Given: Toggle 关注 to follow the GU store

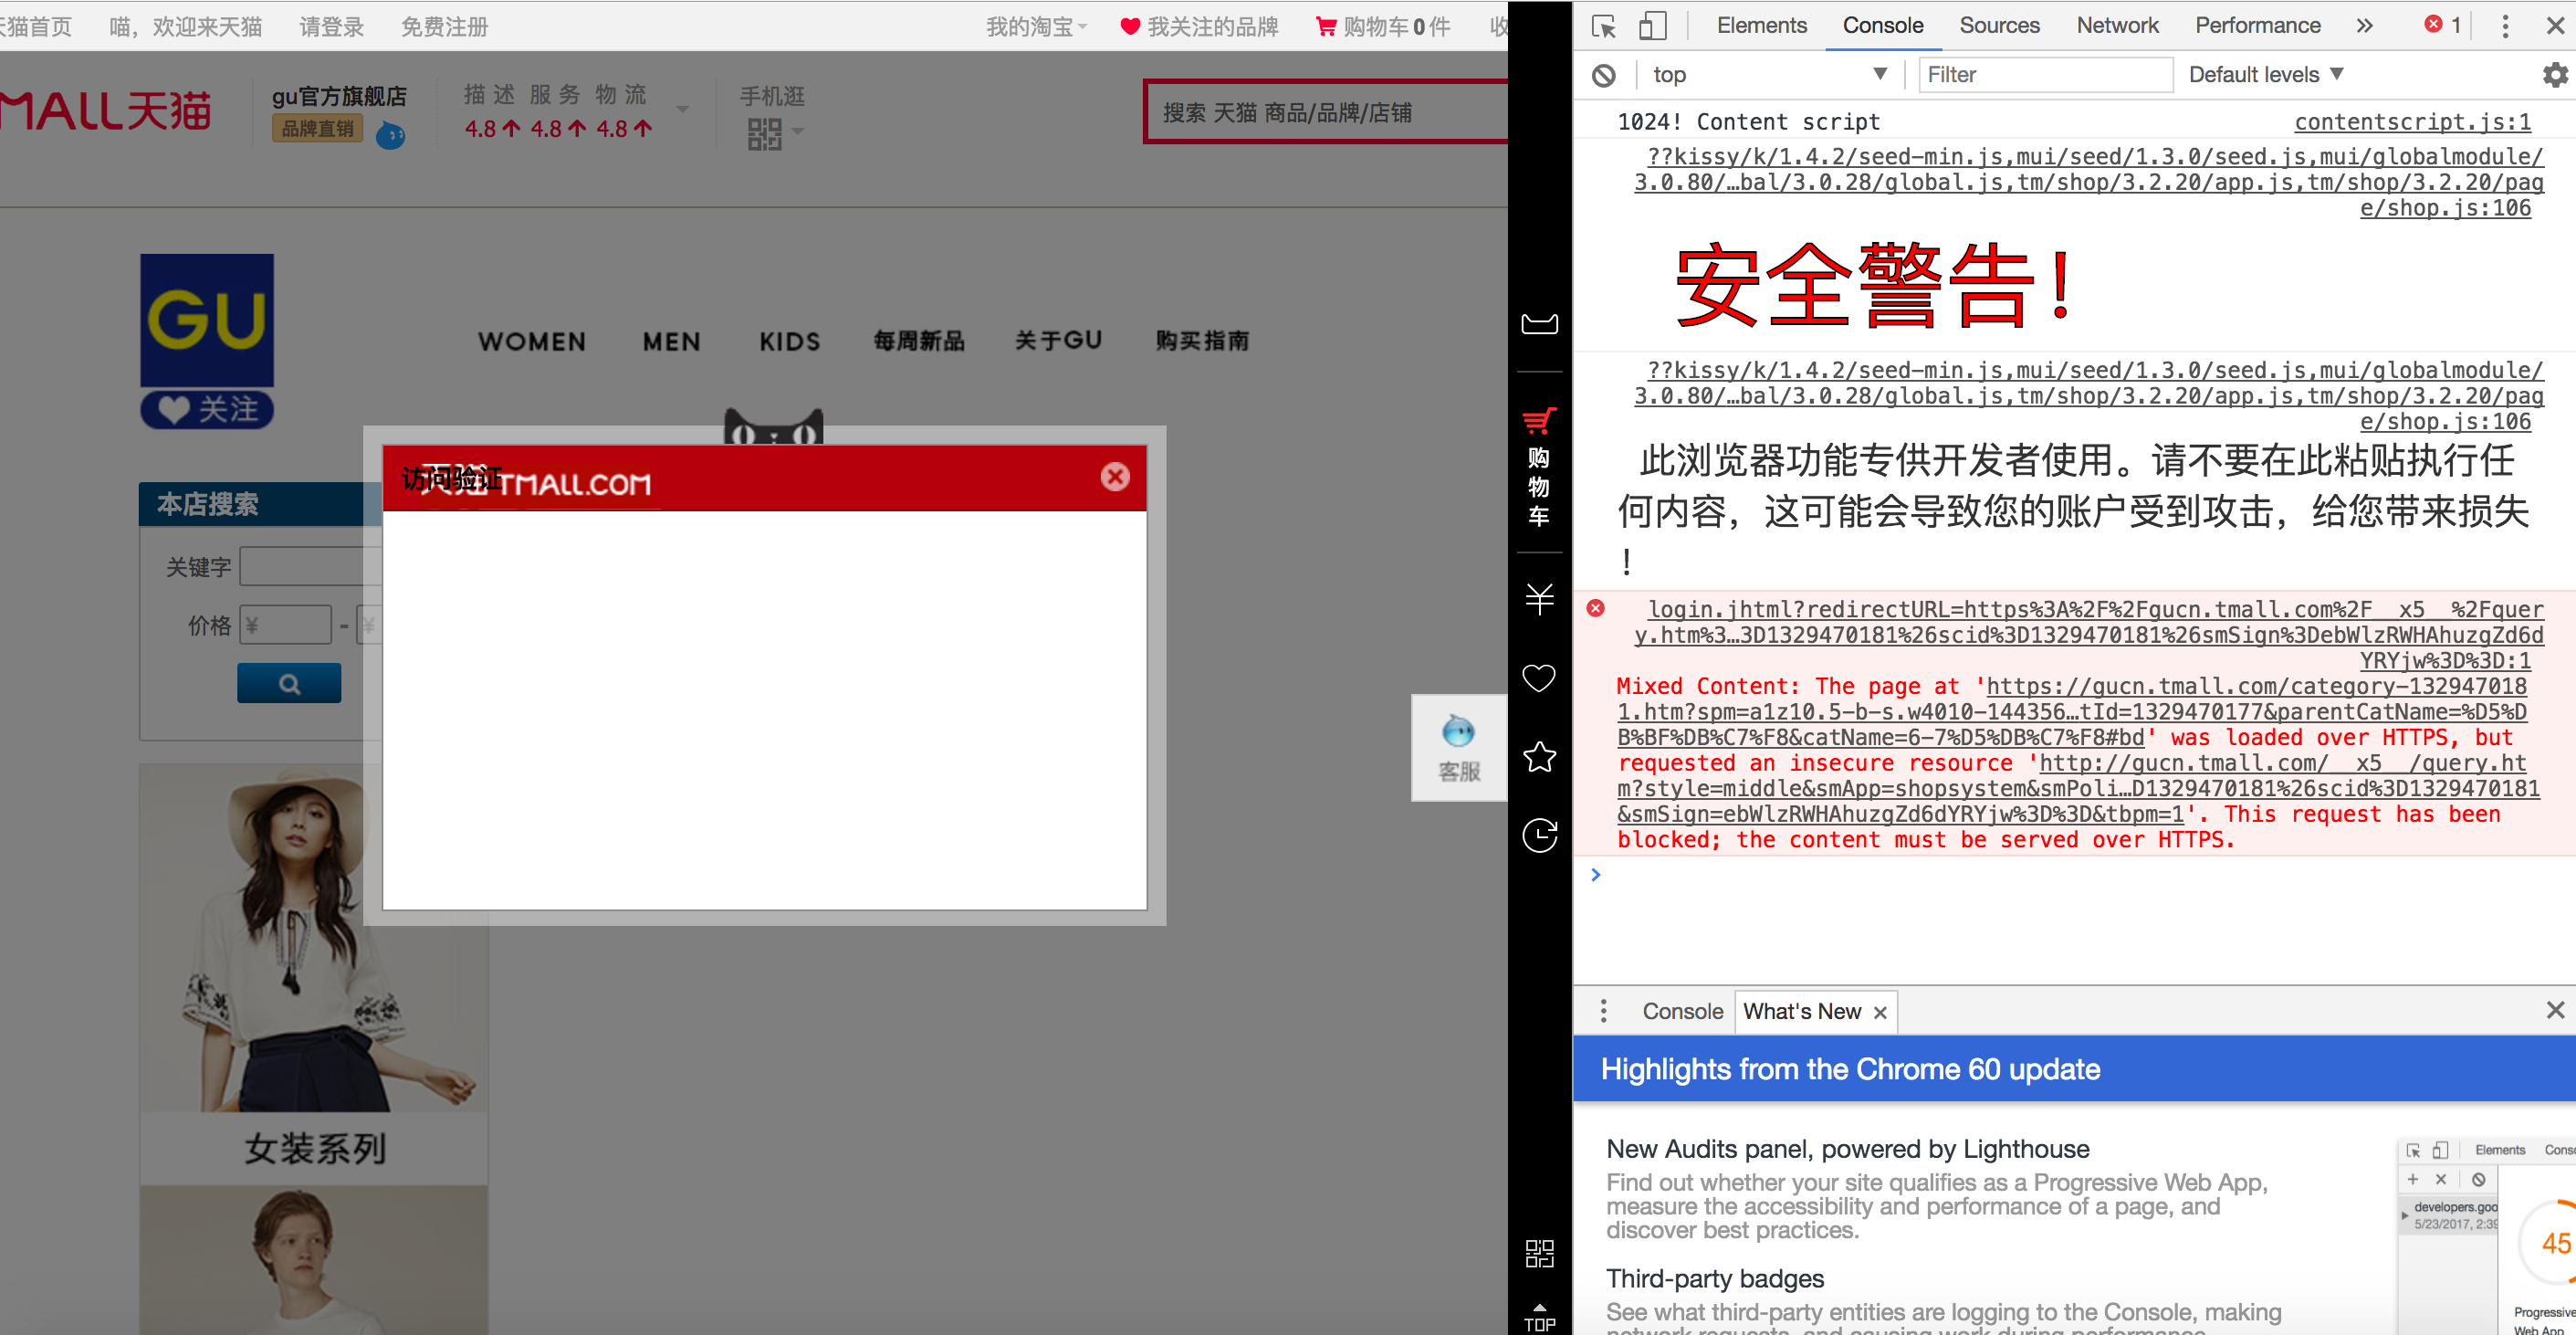Looking at the screenshot, I should tap(207, 409).
